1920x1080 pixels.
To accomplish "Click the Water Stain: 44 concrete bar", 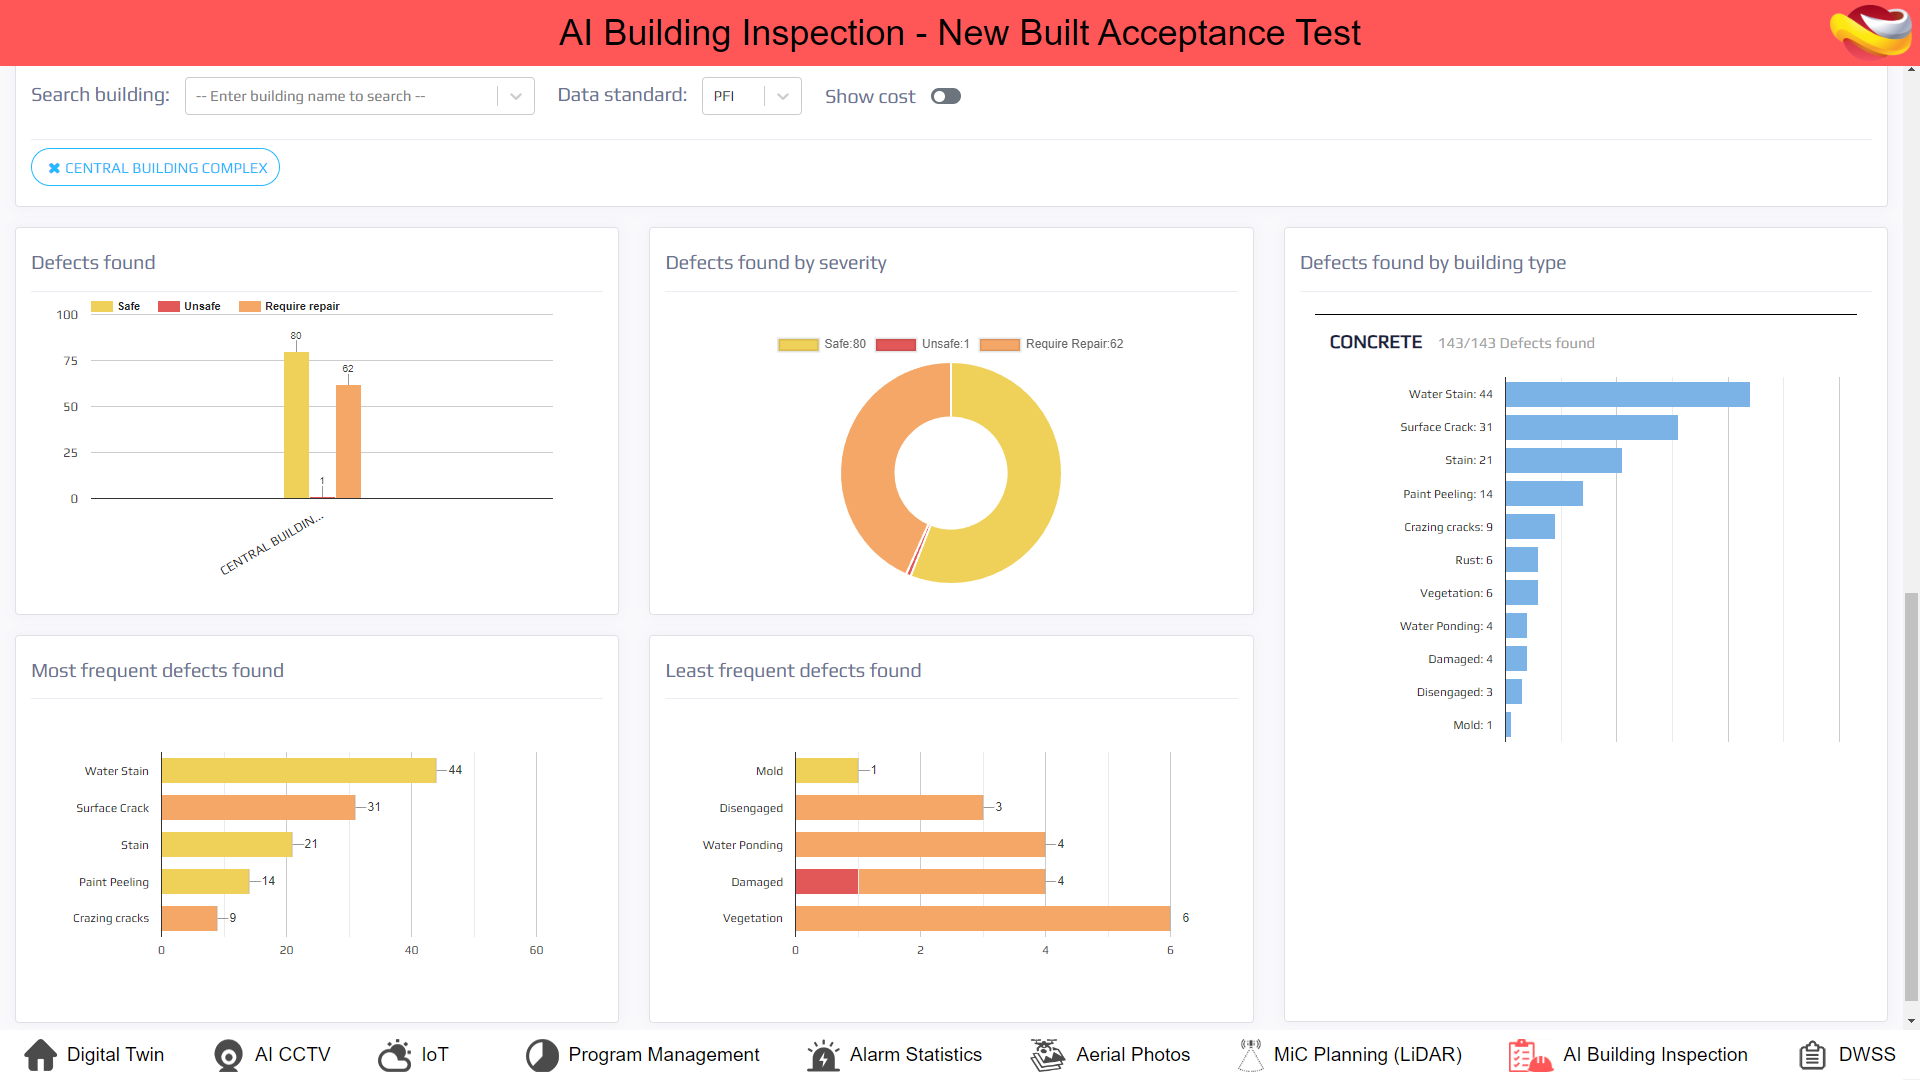I will pyautogui.click(x=1627, y=394).
